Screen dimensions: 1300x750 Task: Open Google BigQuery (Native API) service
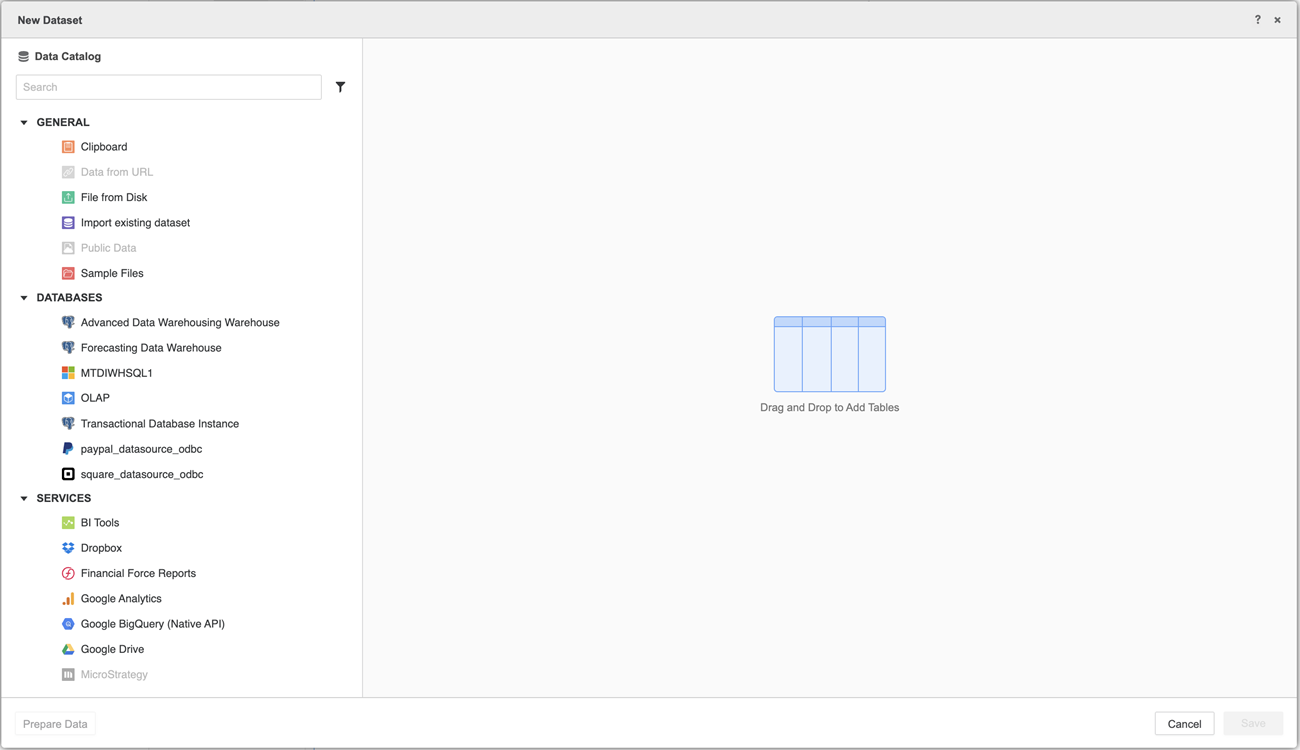pos(153,624)
